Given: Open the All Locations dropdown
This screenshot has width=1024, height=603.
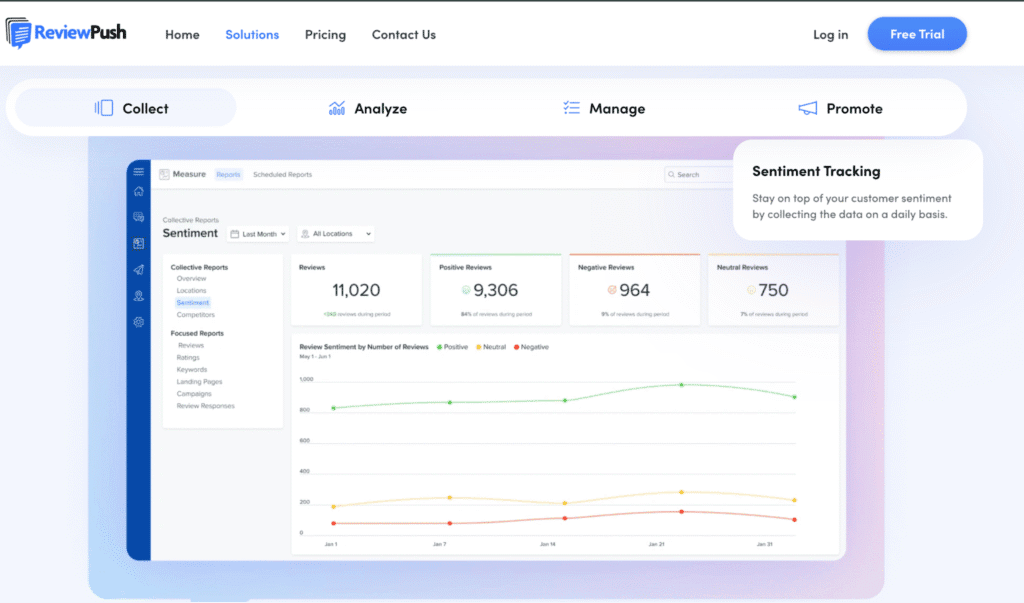Looking at the screenshot, I should click(x=336, y=233).
